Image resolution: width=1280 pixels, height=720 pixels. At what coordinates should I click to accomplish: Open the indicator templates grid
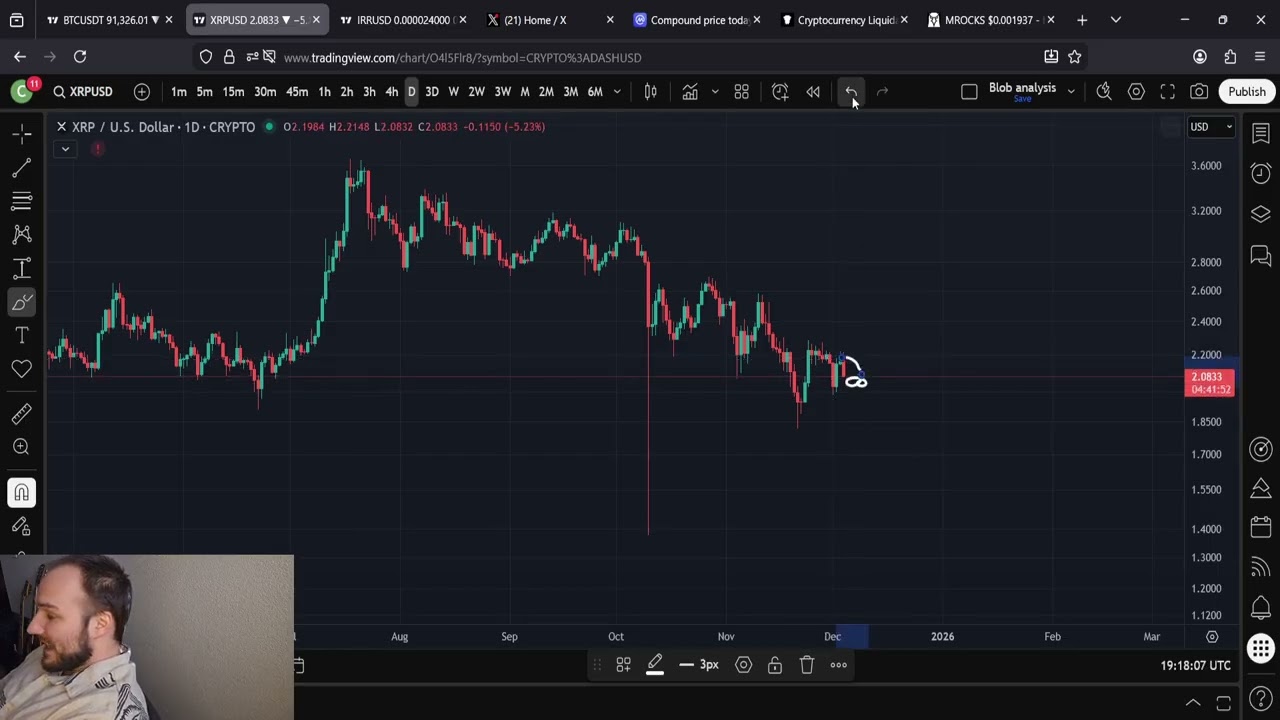coord(741,92)
